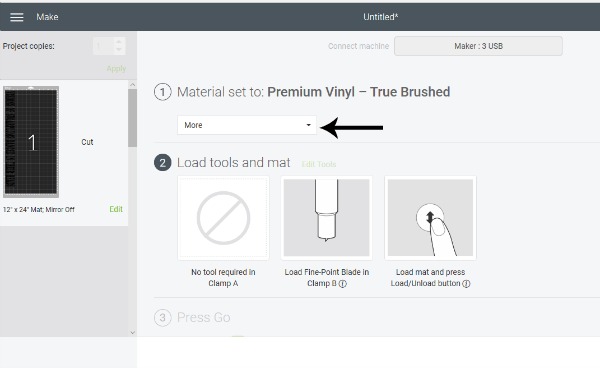Click the no-tool-required circle icon for Clamp A
This screenshot has width=600, height=368.
[x=223, y=218]
